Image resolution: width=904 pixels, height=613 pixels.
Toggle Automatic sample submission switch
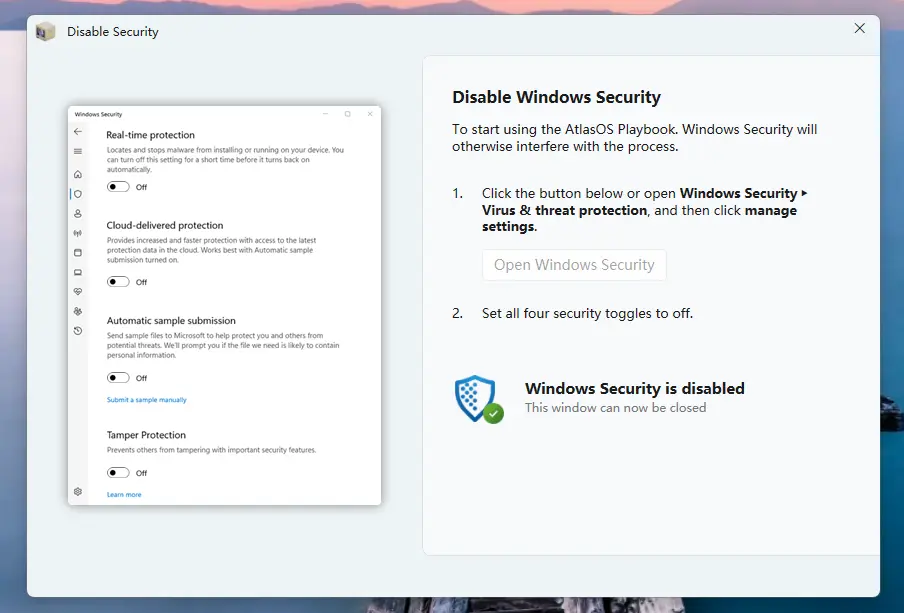tap(118, 378)
